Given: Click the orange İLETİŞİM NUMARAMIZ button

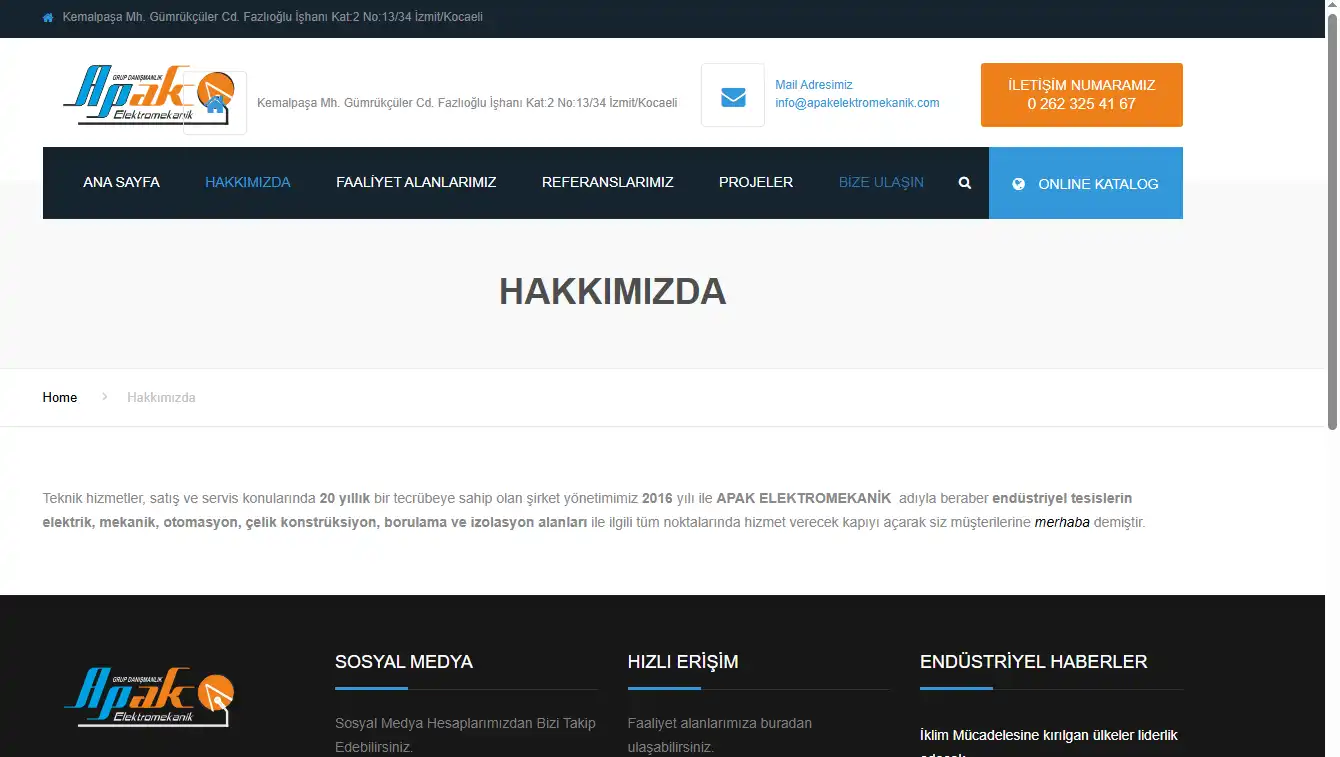Looking at the screenshot, I should tap(1082, 95).
